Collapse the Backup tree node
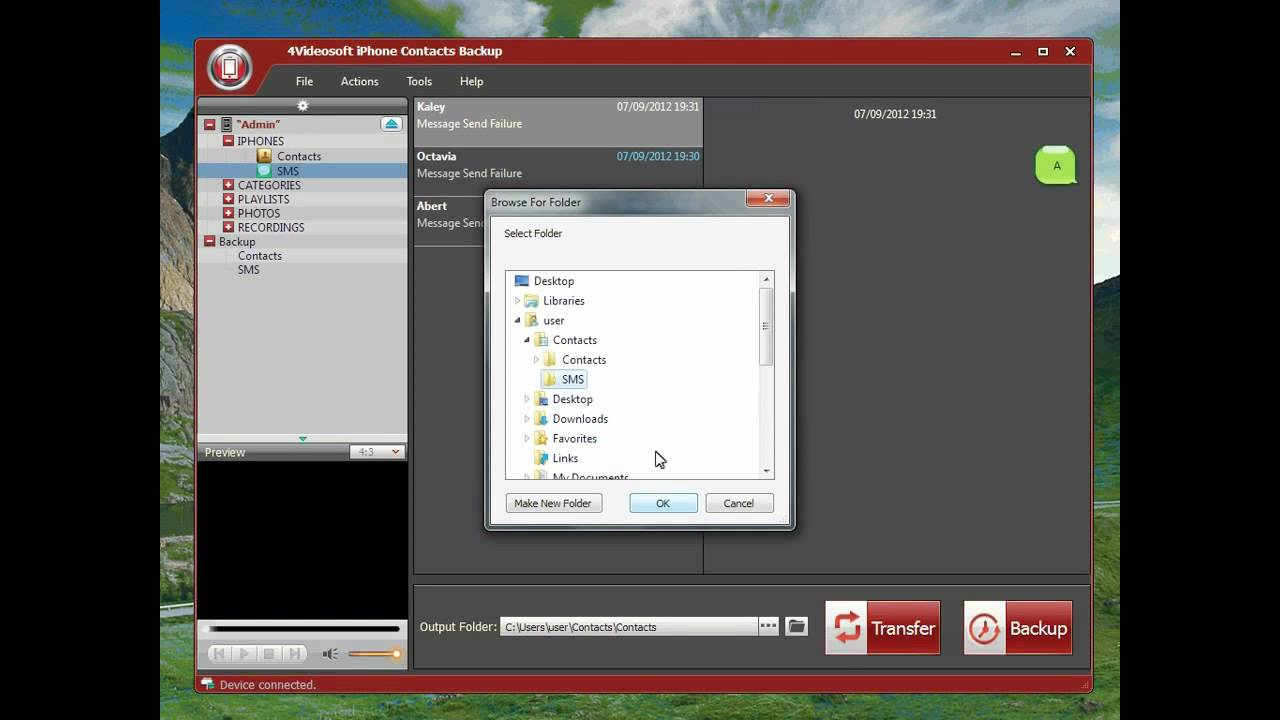1280x720 pixels. point(210,241)
